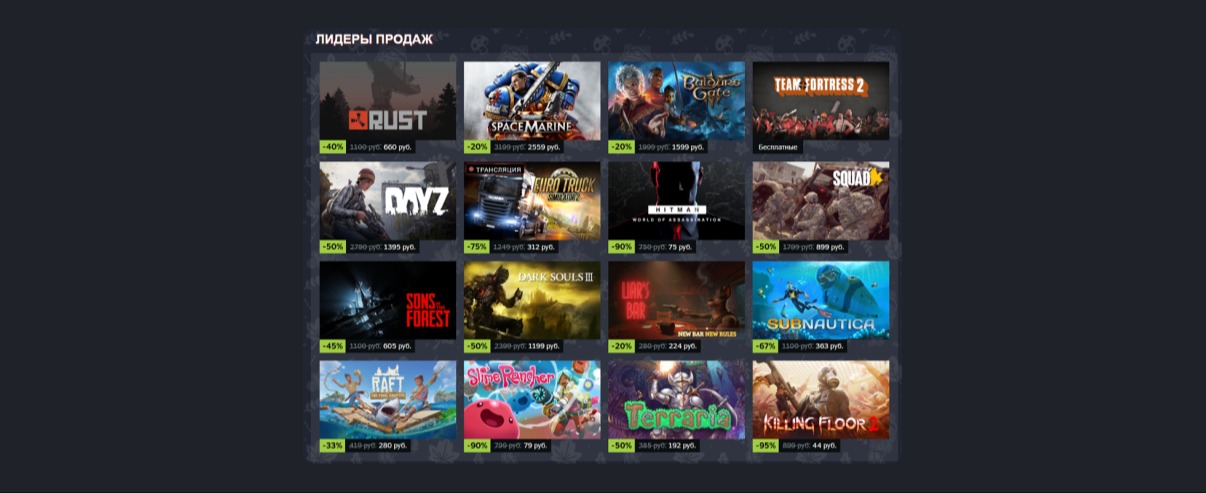Open the Subnautica game thumbnail

coord(821,300)
